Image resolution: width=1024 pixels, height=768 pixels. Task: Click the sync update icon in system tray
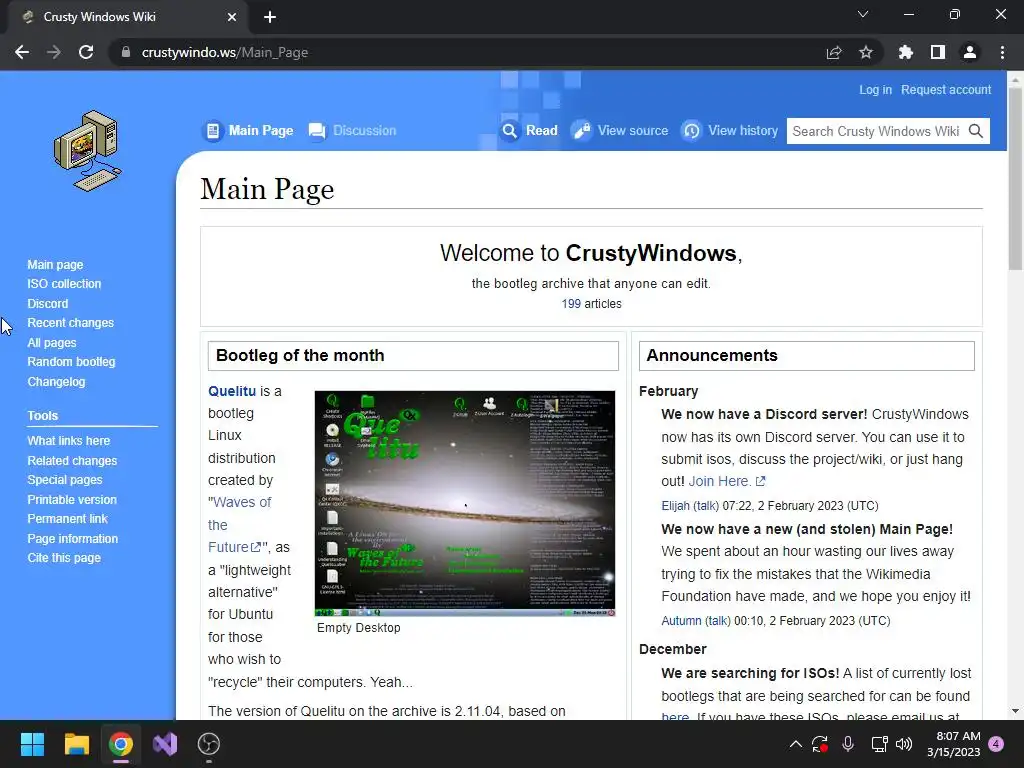820,744
